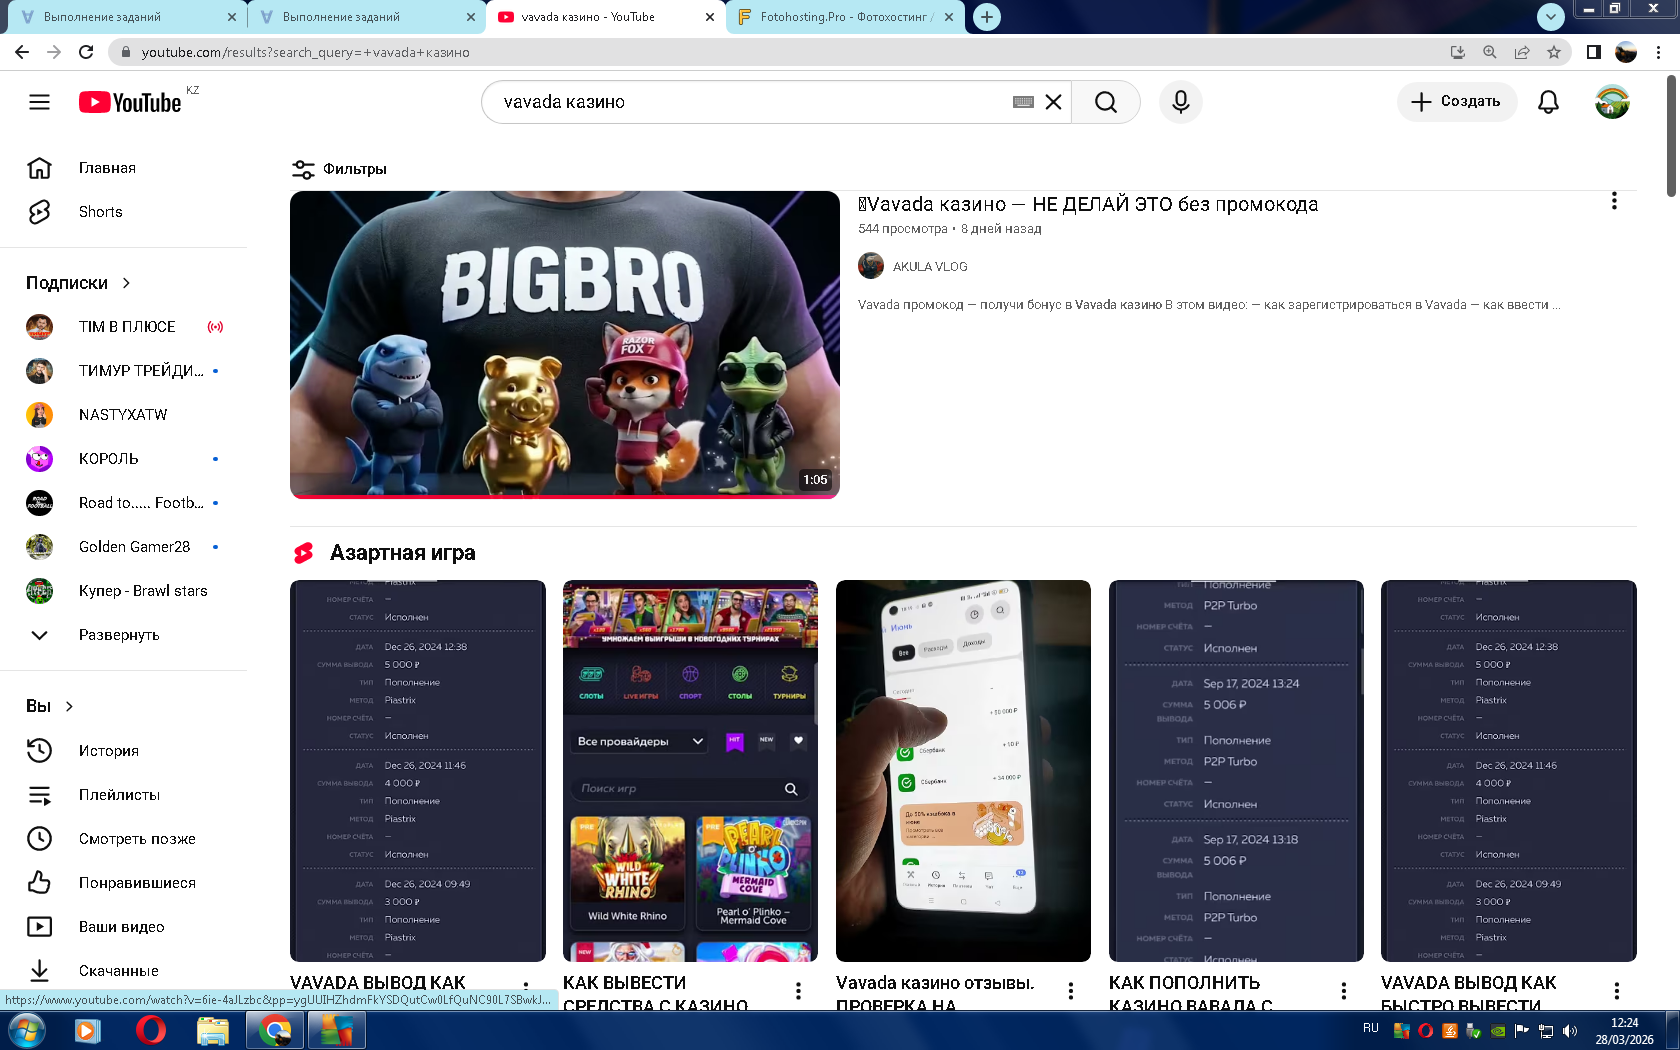The height and width of the screenshot is (1050, 1680).
Task: Click the YouTube logo
Action: (x=130, y=102)
